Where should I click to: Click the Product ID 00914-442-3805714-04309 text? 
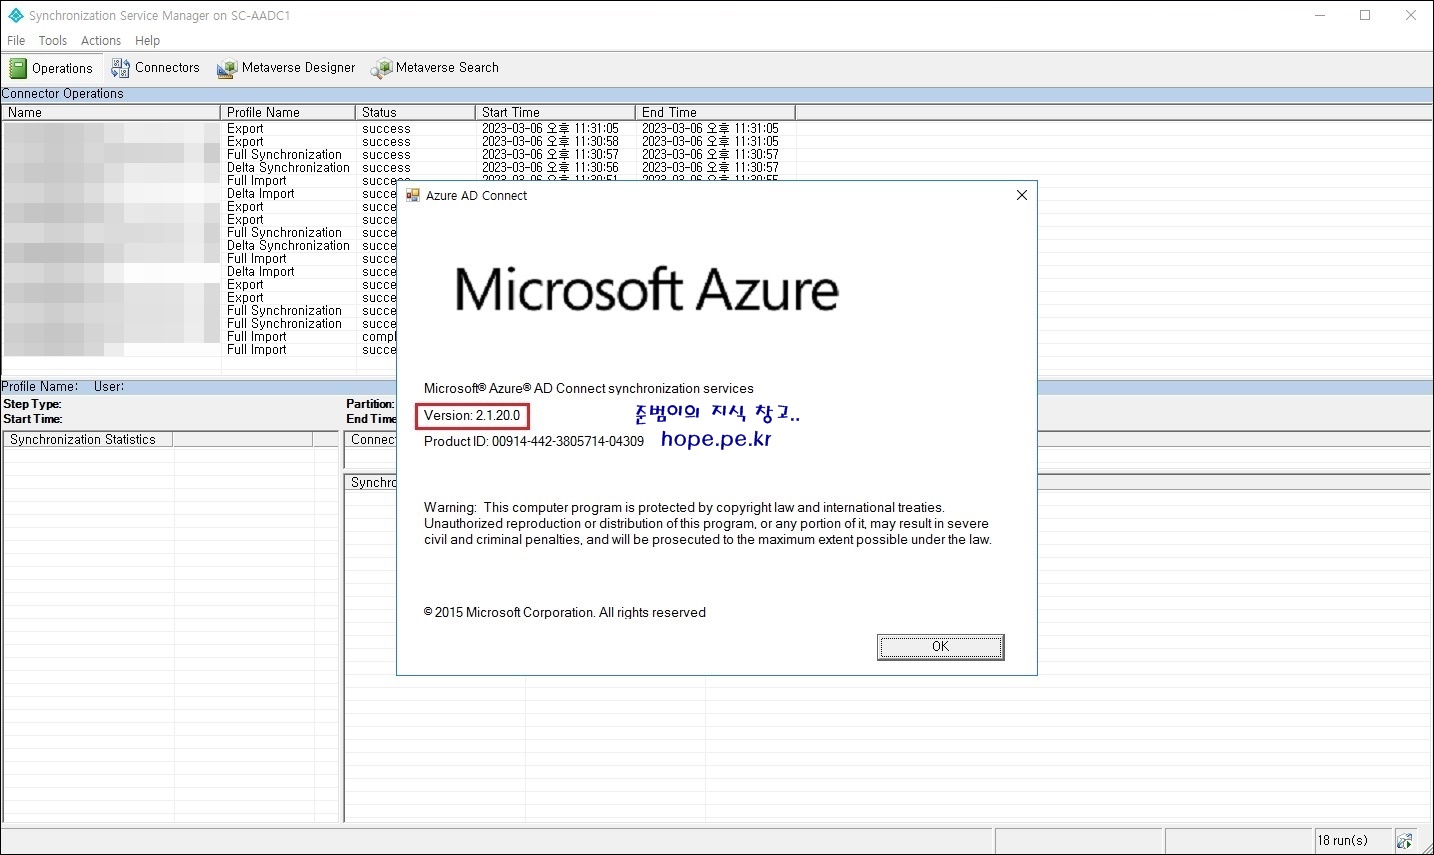point(534,441)
